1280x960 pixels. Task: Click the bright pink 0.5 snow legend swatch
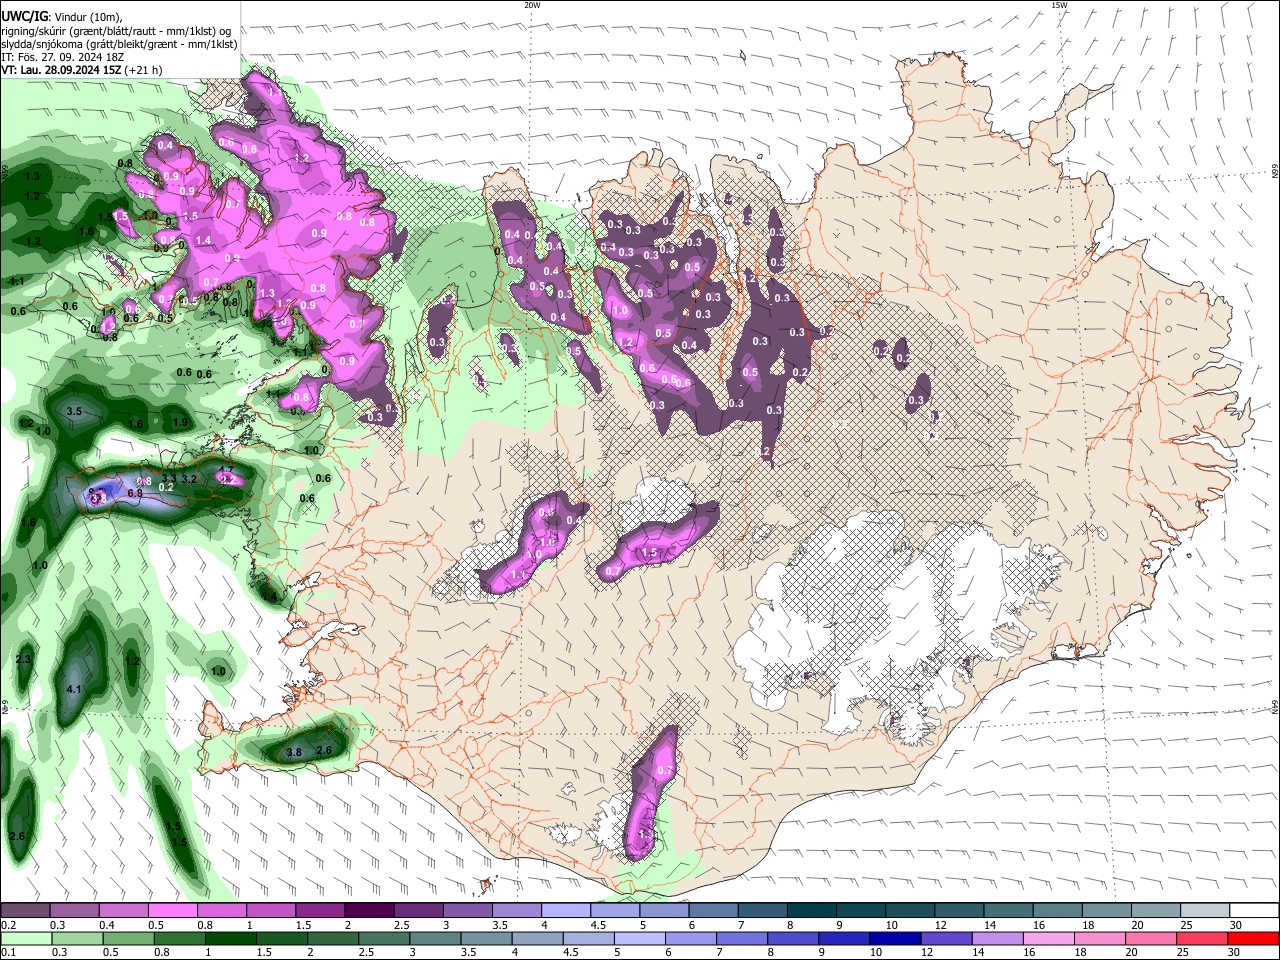tap(172, 910)
